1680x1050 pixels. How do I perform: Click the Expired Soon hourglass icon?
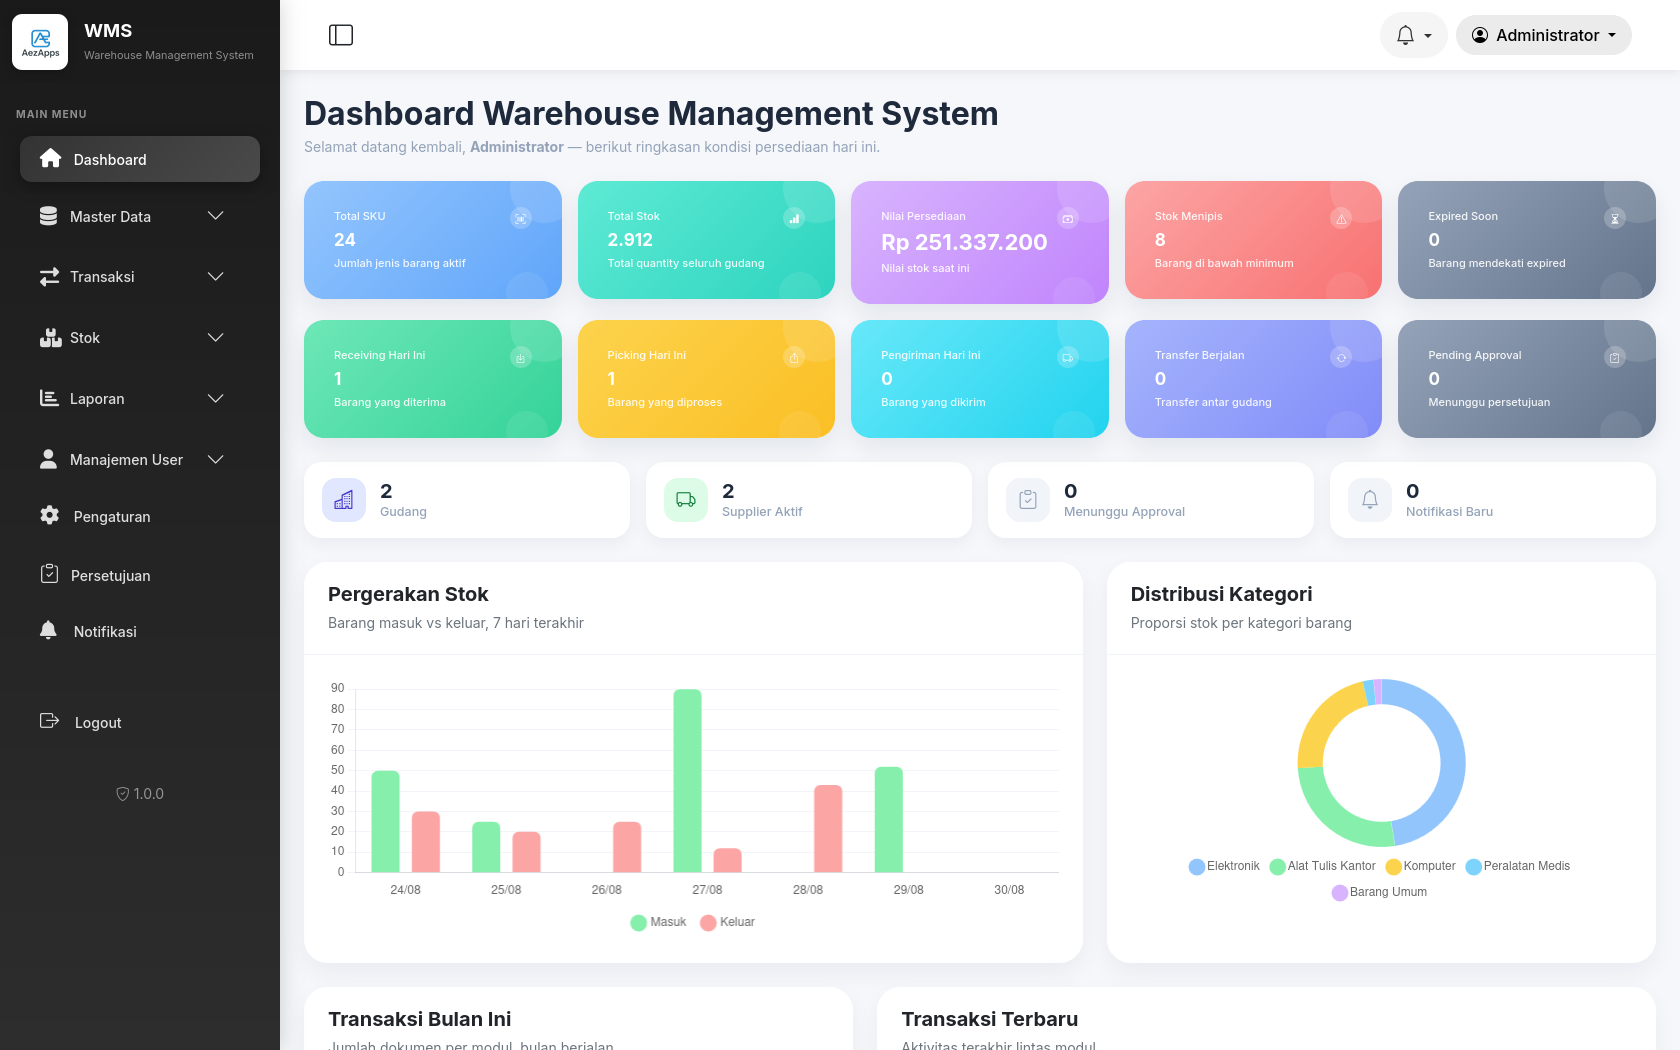1615,218
